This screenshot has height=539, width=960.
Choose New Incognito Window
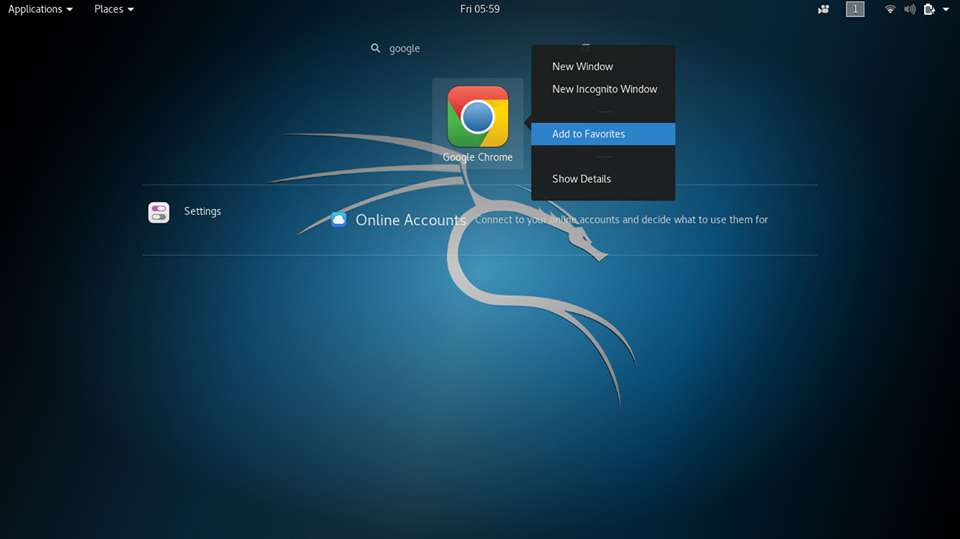tap(603, 89)
